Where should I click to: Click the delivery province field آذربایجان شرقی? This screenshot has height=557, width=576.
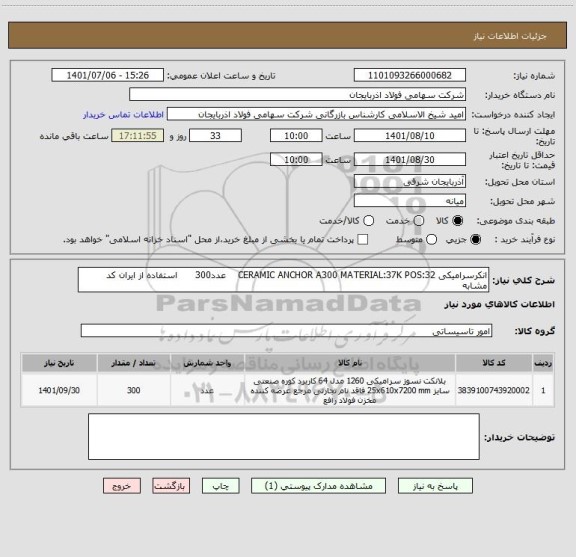(x=410, y=182)
